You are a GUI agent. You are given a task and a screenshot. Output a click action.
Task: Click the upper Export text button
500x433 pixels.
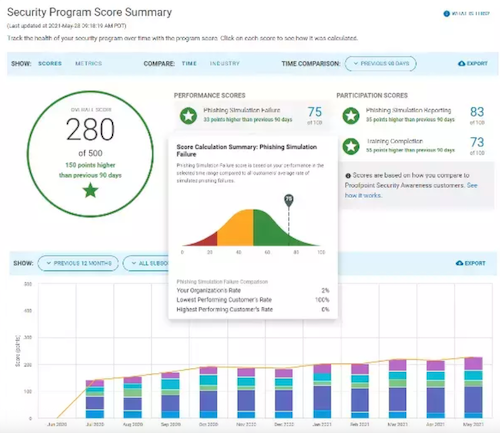pyautogui.click(x=477, y=63)
